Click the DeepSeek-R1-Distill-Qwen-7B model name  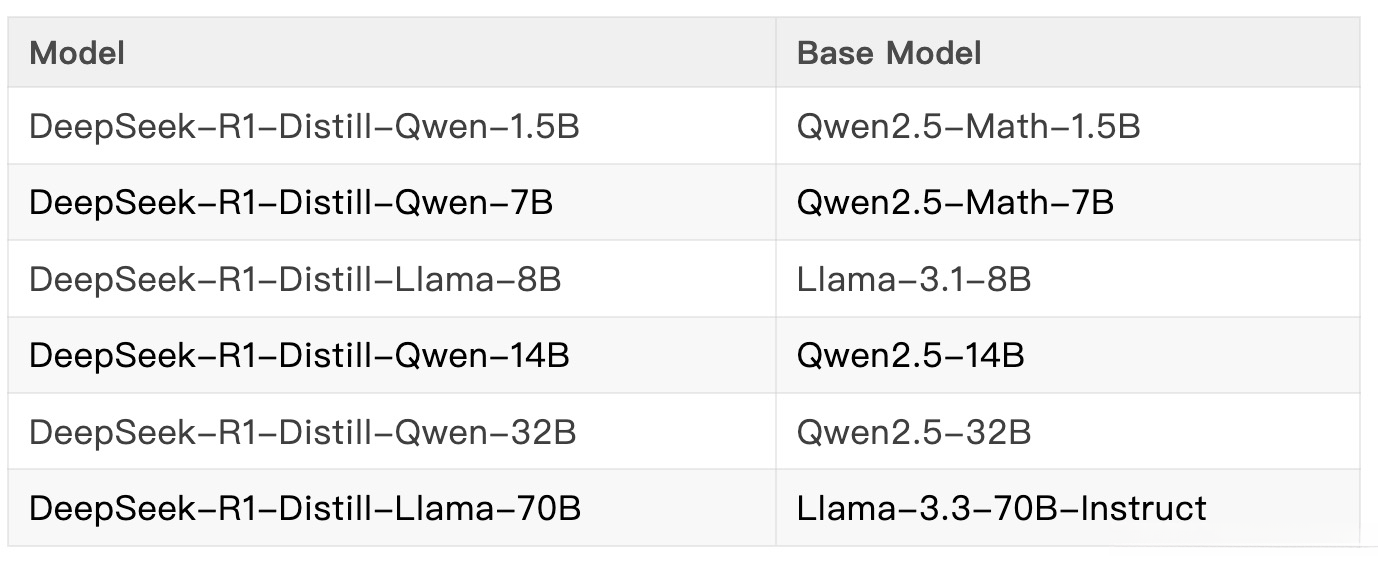[291, 203]
